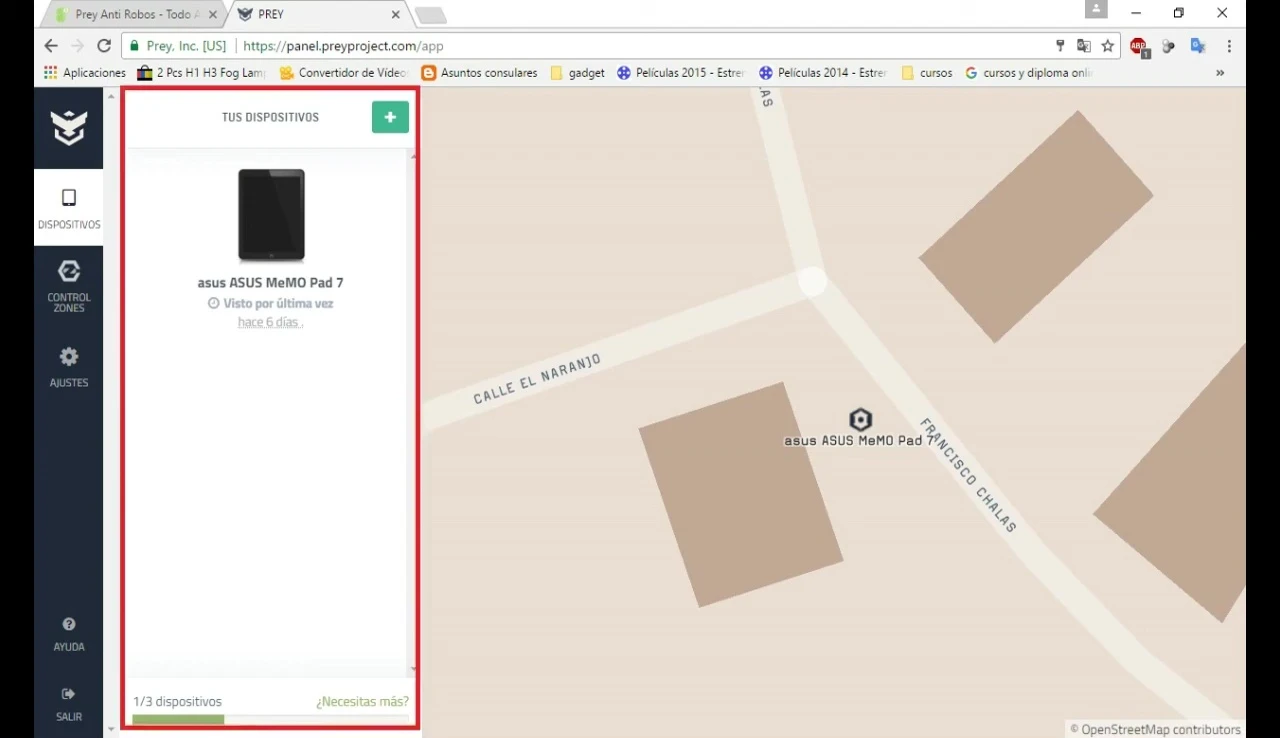Viewport: 1280px width, 738px height.
Task: Open the gadget bookmarks folder
Action: [x=578, y=73]
